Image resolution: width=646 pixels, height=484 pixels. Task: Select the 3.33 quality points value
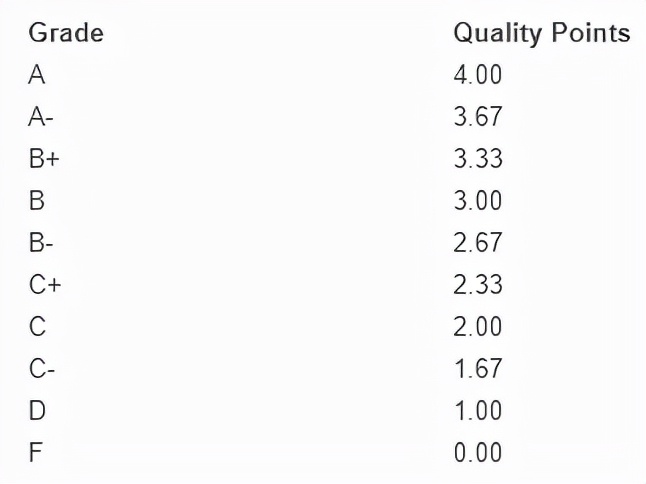point(477,159)
